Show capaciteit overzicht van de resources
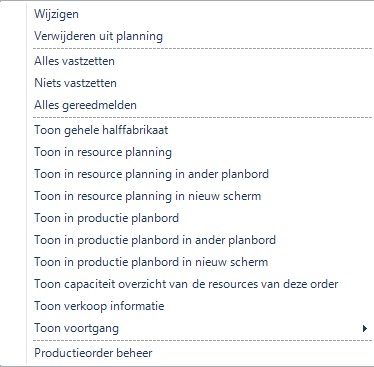The width and height of the screenshot is (374, 367). tap(200, 284)
